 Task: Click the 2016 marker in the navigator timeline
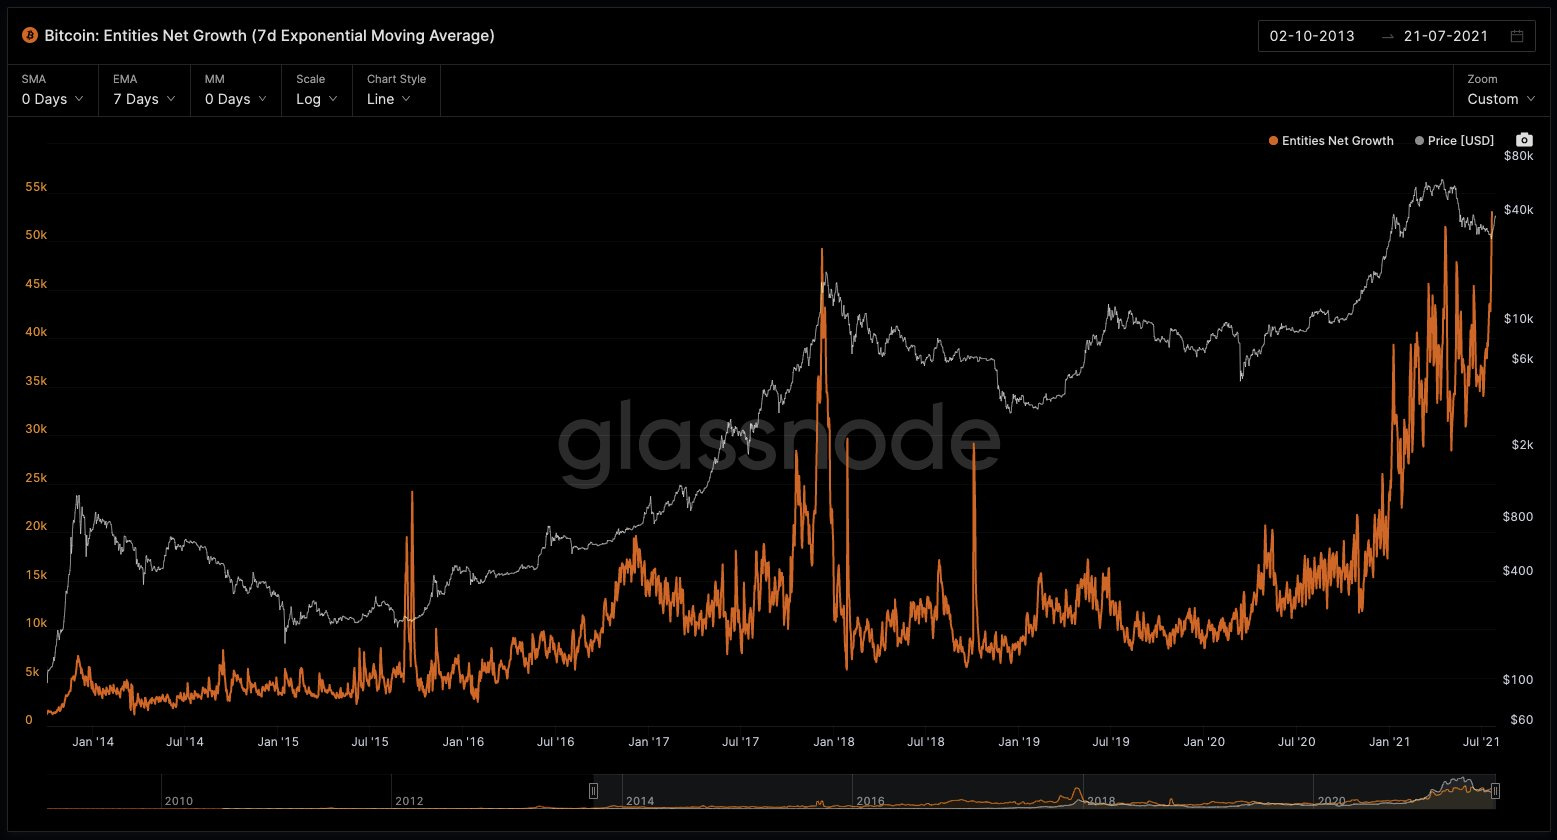pos(870,802)
